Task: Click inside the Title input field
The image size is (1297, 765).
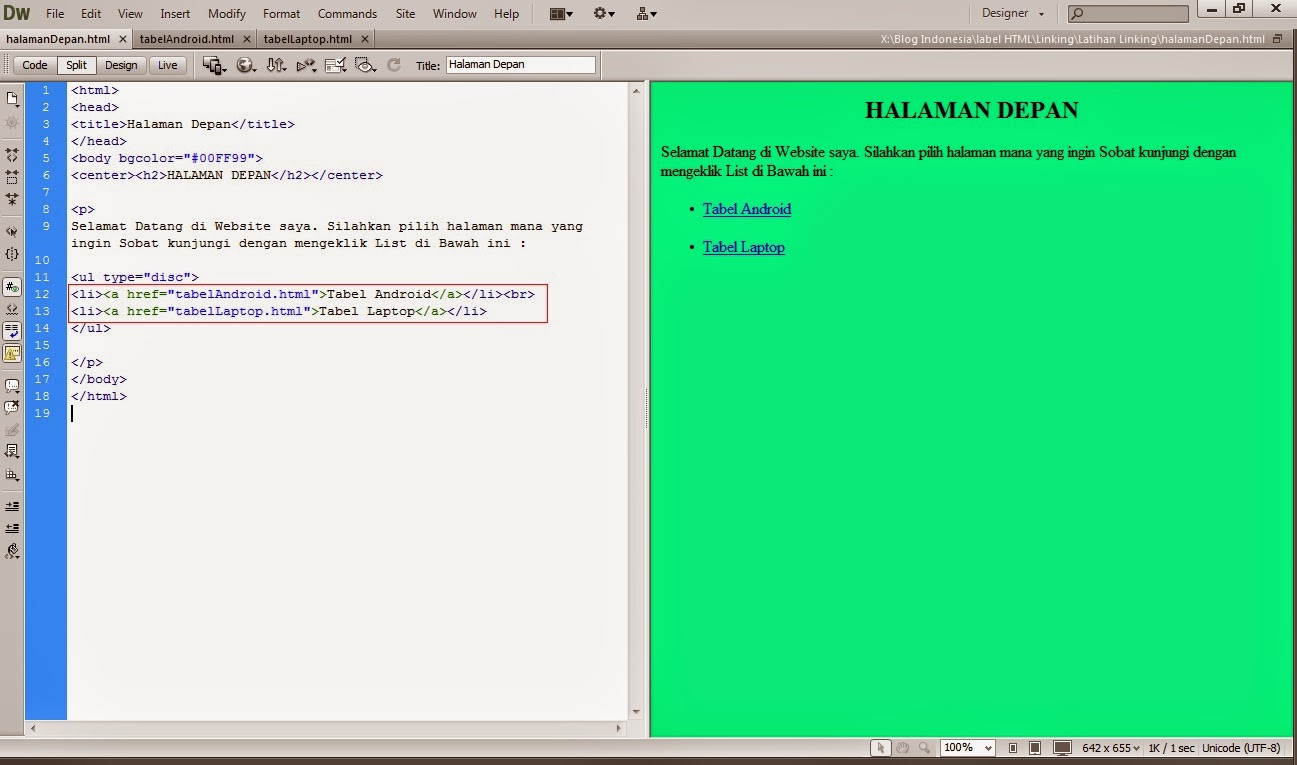Action: point(520,64)
